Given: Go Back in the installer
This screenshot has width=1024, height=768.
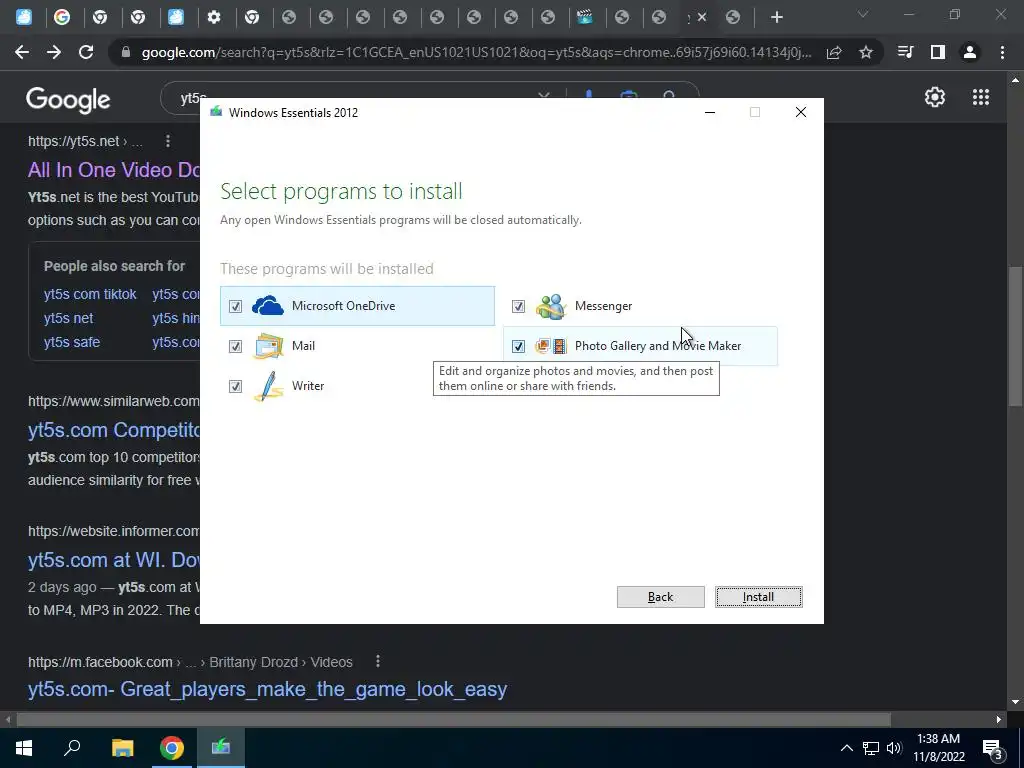Looking at the screenshot, I should point(660,597).
